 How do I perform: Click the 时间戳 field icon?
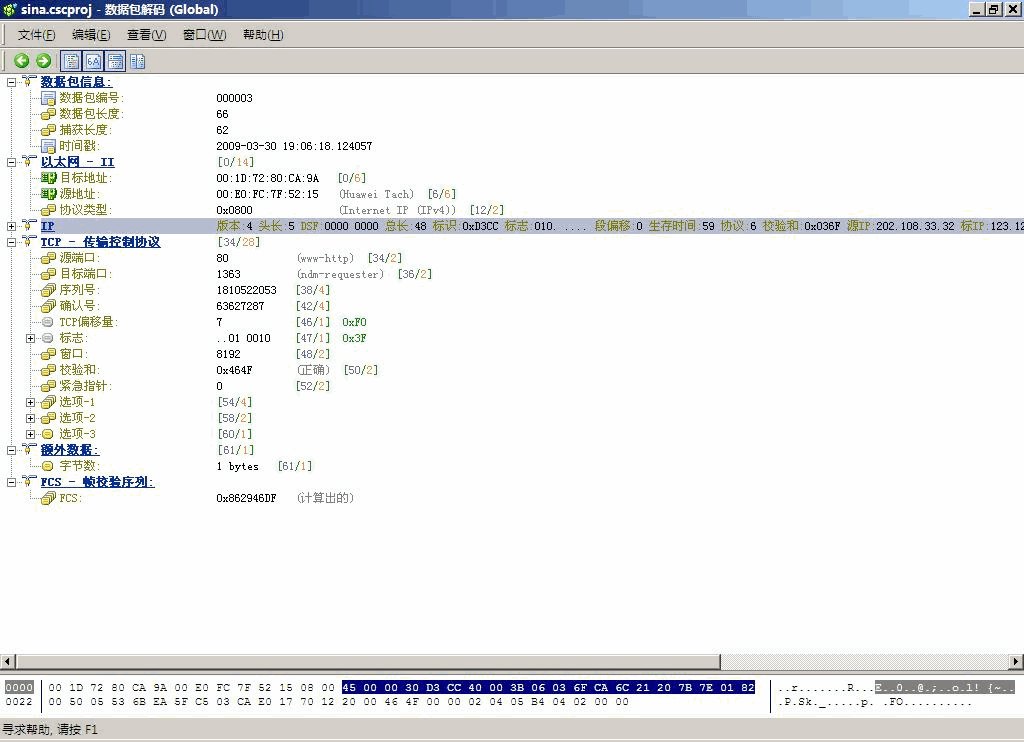pos(48,146)
